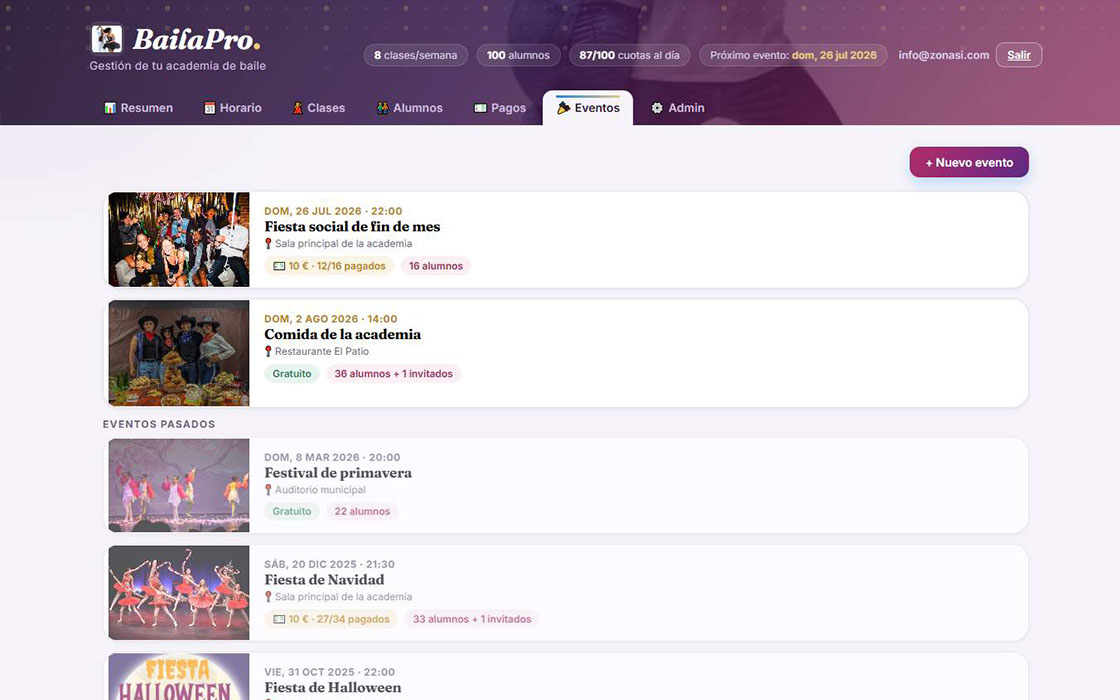This screenshot has width=1120, height=700.
Task: Click title Fiesta de Halloween
Action: pos(333,688)
